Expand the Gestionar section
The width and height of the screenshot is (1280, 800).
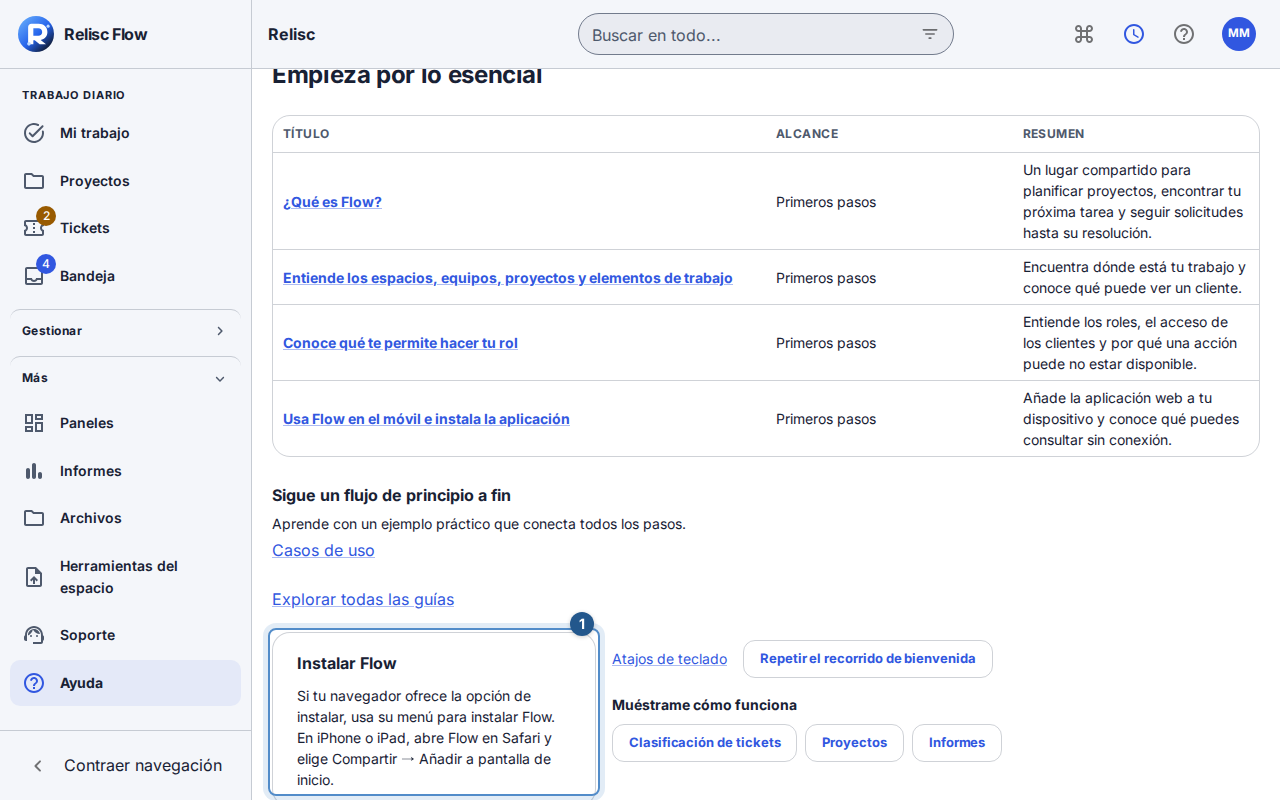pyautogui.click(x=125, y=331)
